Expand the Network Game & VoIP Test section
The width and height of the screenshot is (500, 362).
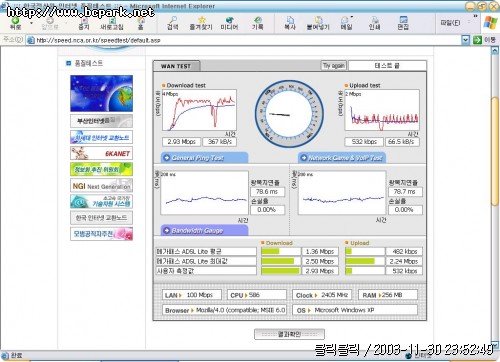tap(342, 158)
